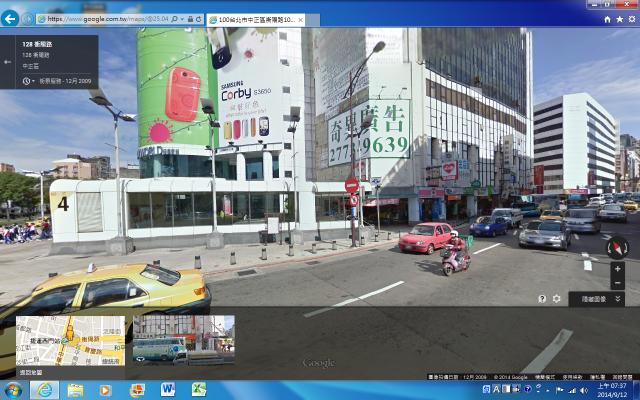Screen dimensions: 640x400
Task: Go back with the browser back button
Action: coord(10,18)
